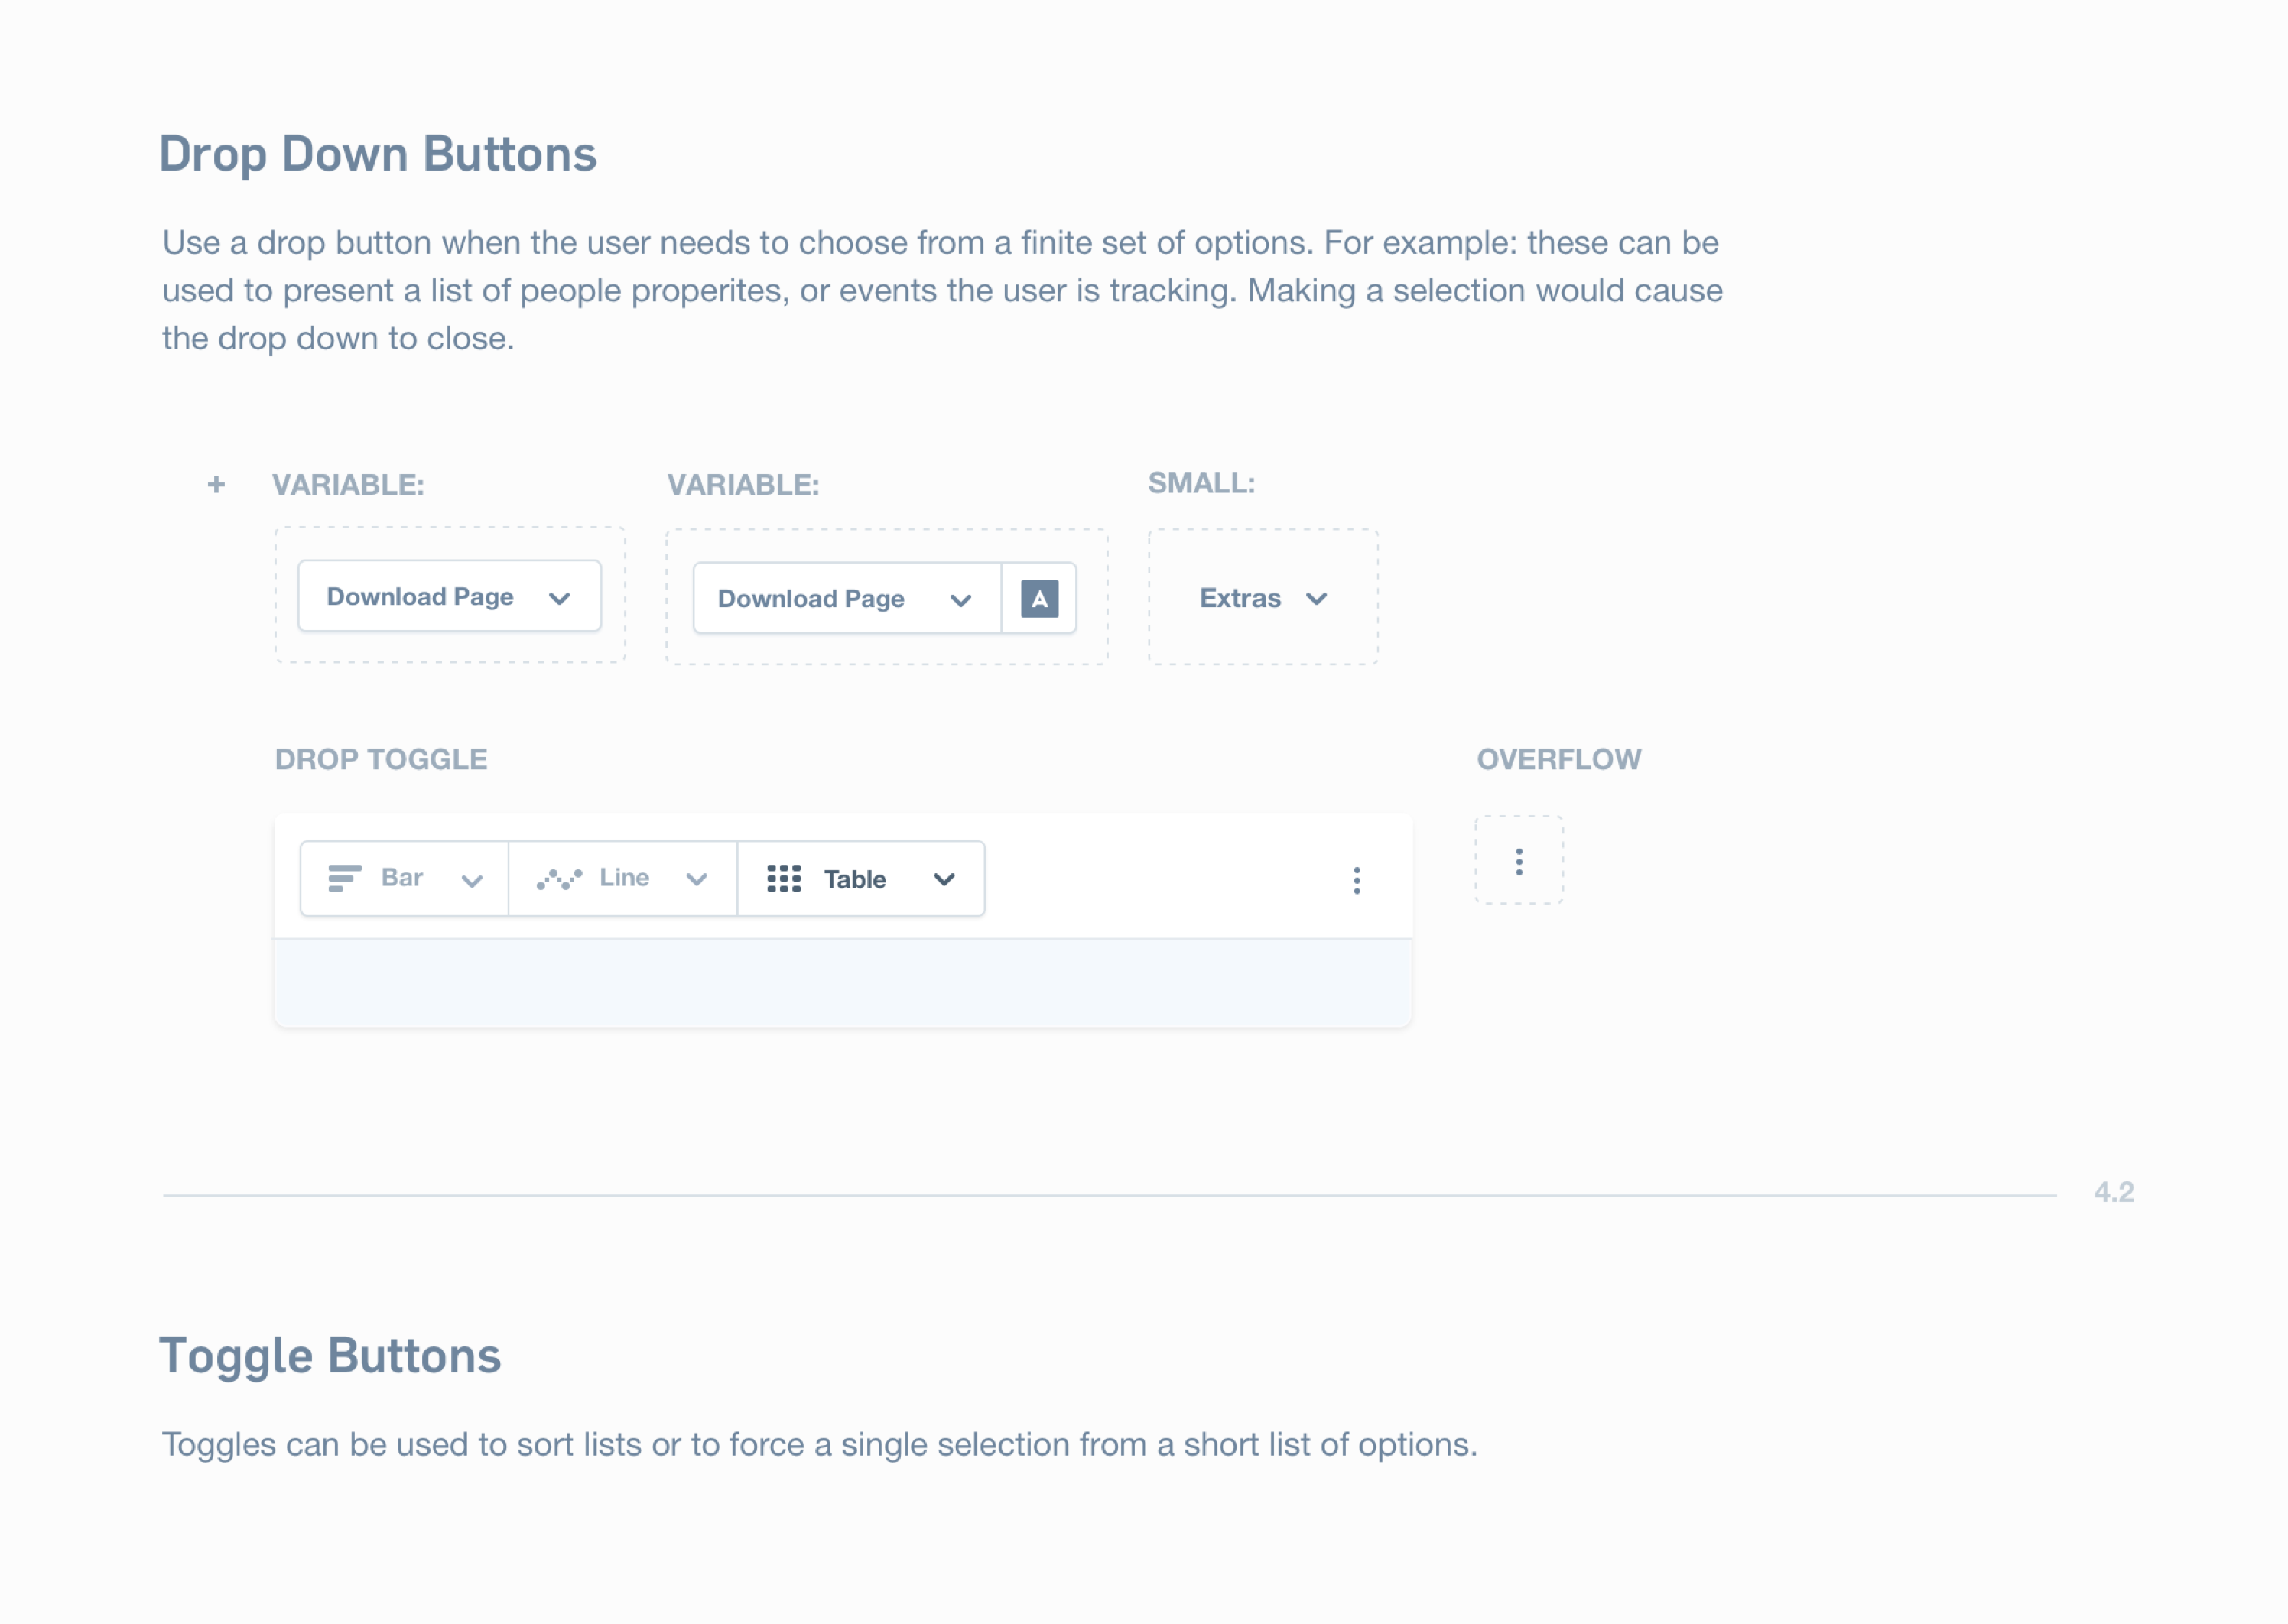Click the second Download Page button text
Image resolution: width=2288 pixels, height=1624 pixels.
811,599
